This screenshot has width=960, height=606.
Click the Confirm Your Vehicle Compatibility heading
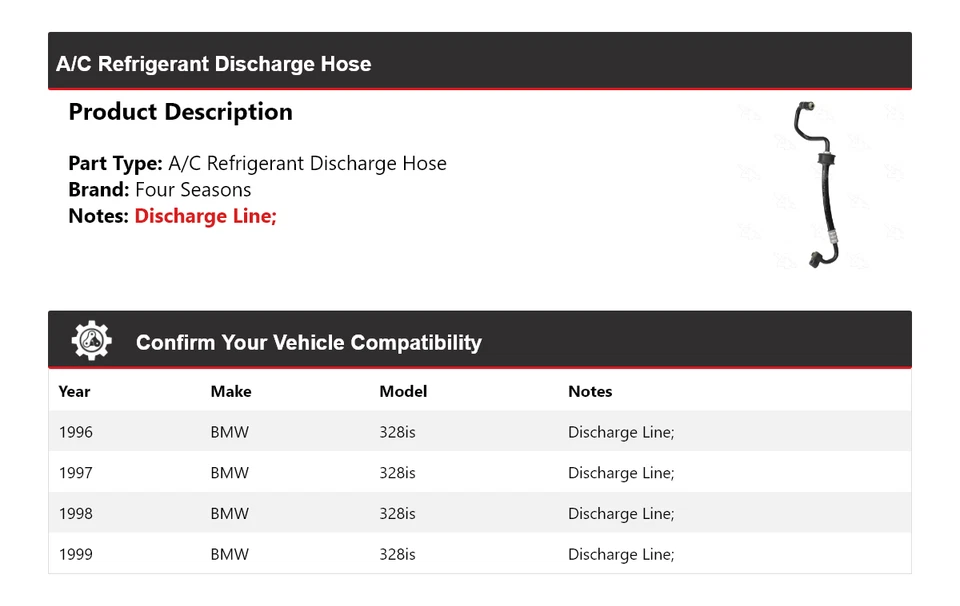(x=308, y=343)
